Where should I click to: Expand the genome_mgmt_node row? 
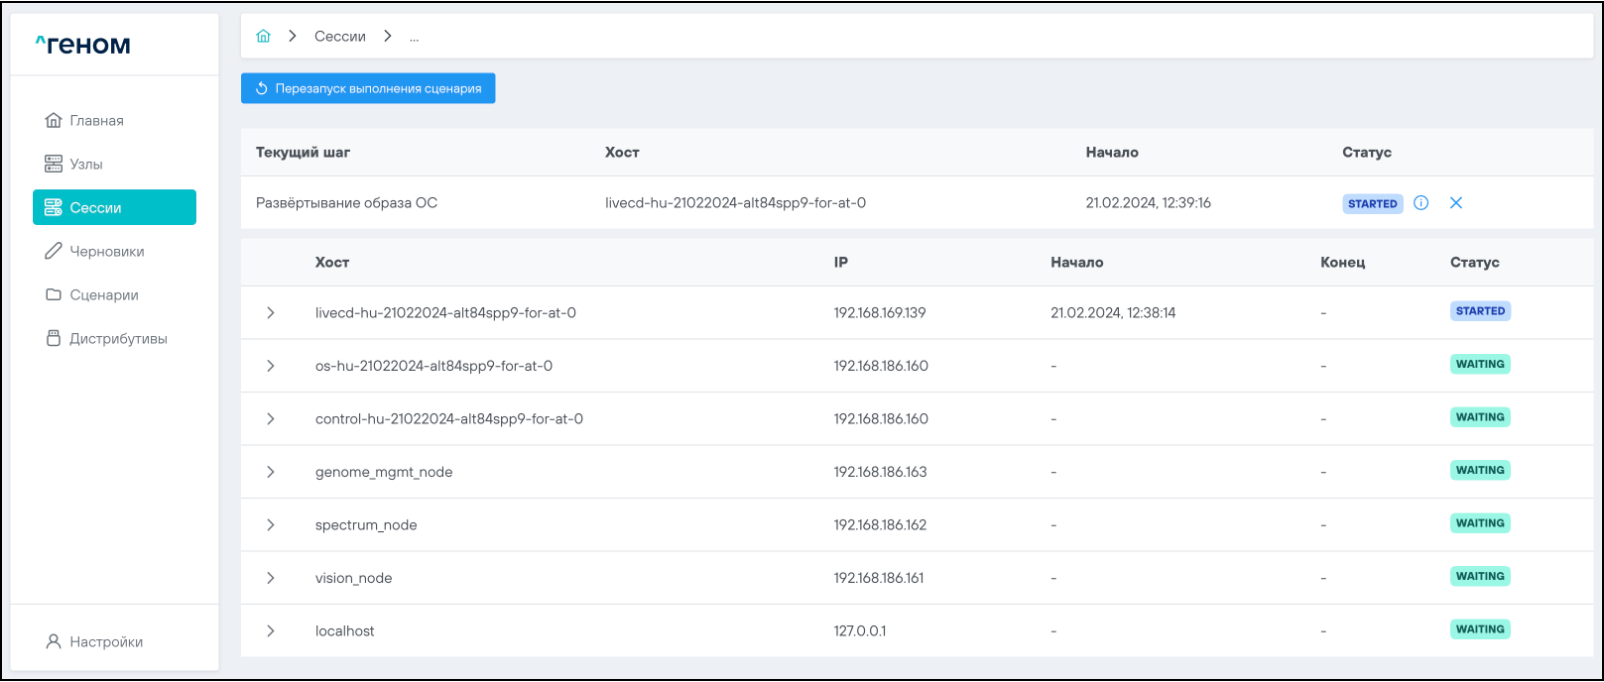click(x=271, y=472)
